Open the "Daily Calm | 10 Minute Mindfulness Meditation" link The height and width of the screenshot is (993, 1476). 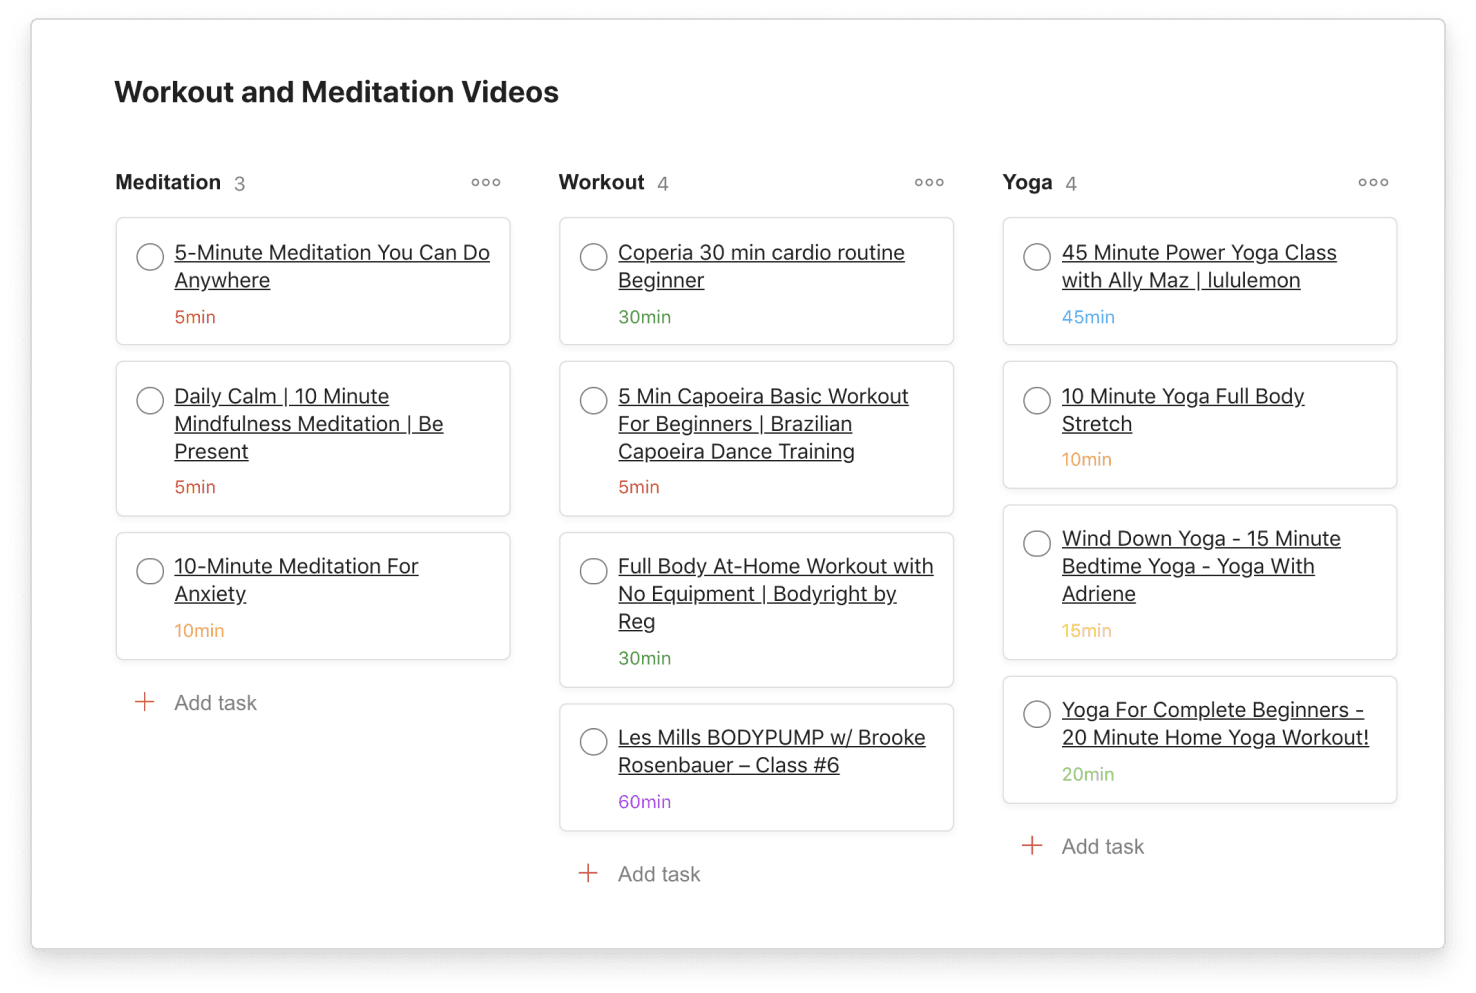(x=308, y=423)
